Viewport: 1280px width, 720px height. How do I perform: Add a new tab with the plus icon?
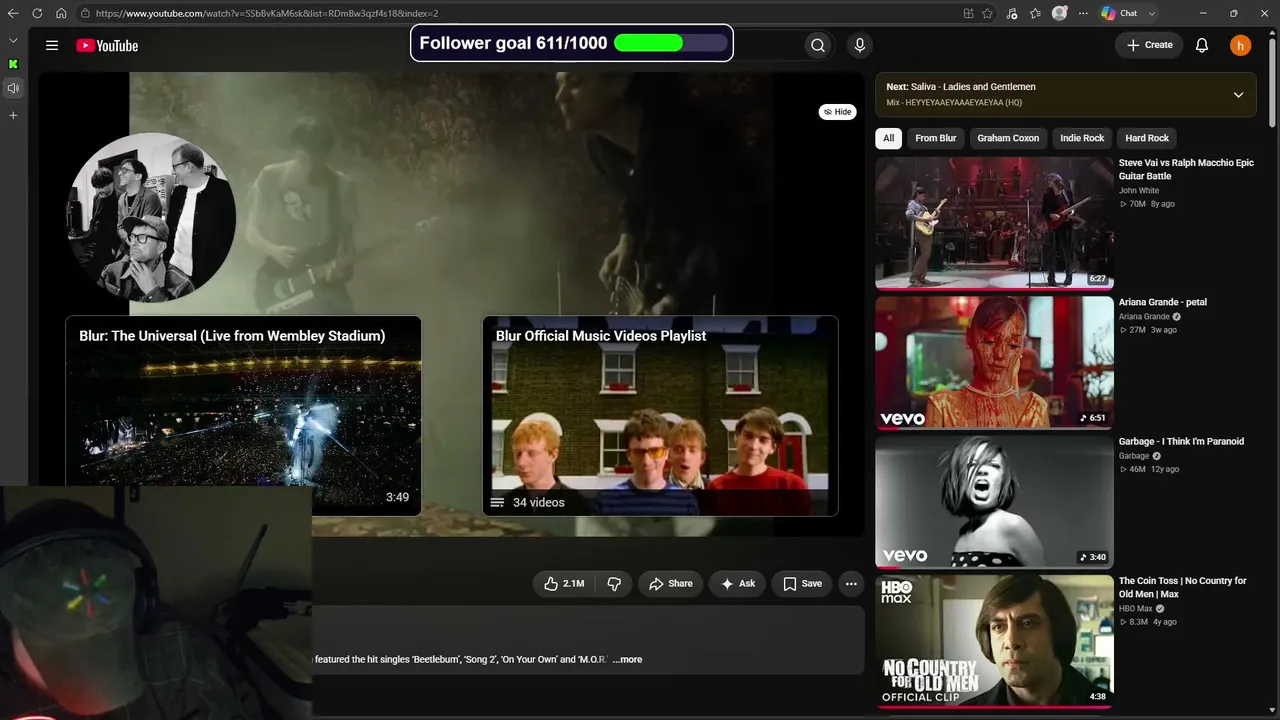click(x=13, y=116)
